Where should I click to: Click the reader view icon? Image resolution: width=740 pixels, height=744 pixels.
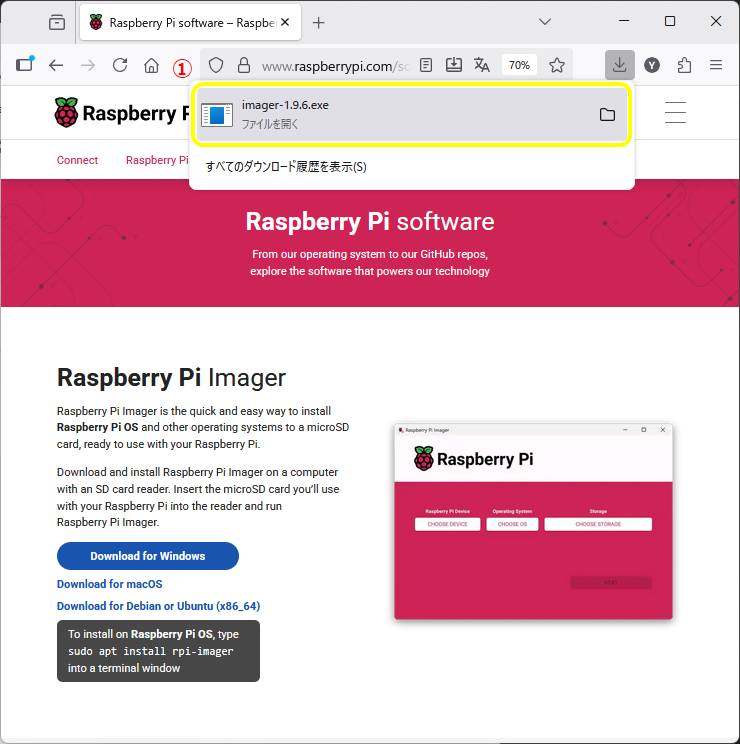(426, 65)
